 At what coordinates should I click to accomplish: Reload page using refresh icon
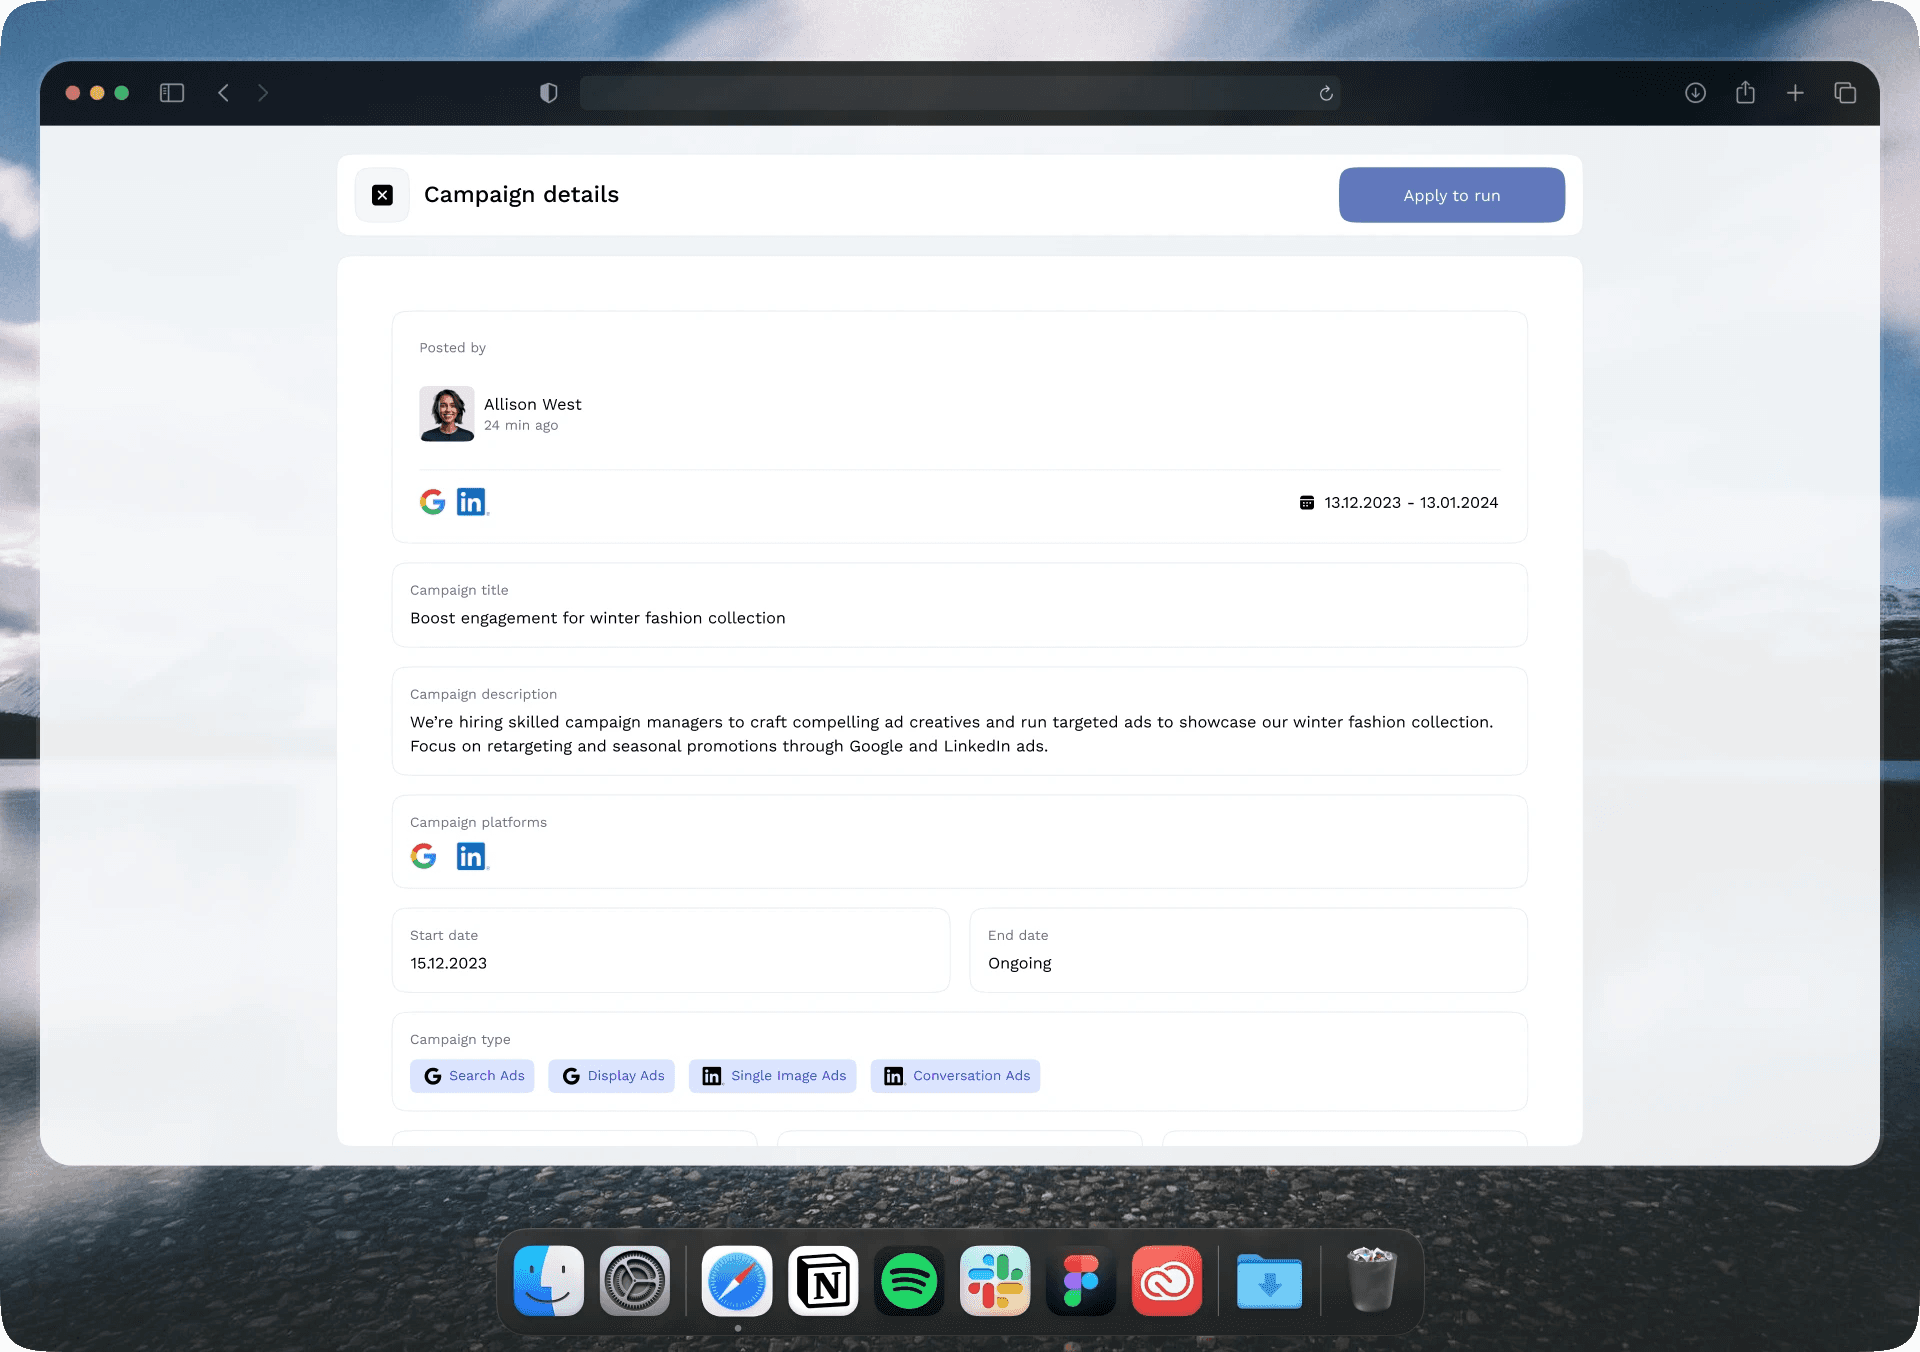pos(1326,93)
